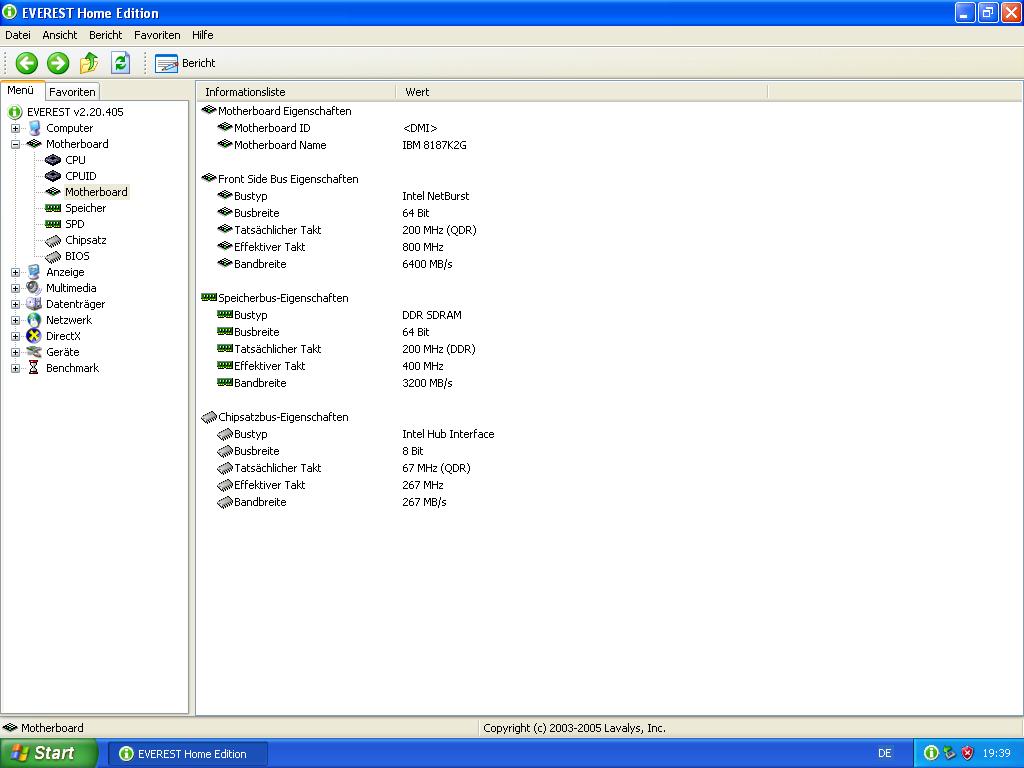Expand the Computer tree node
Screen dimensions: 1024x768
pyautogui.click(x=16, y=128)
